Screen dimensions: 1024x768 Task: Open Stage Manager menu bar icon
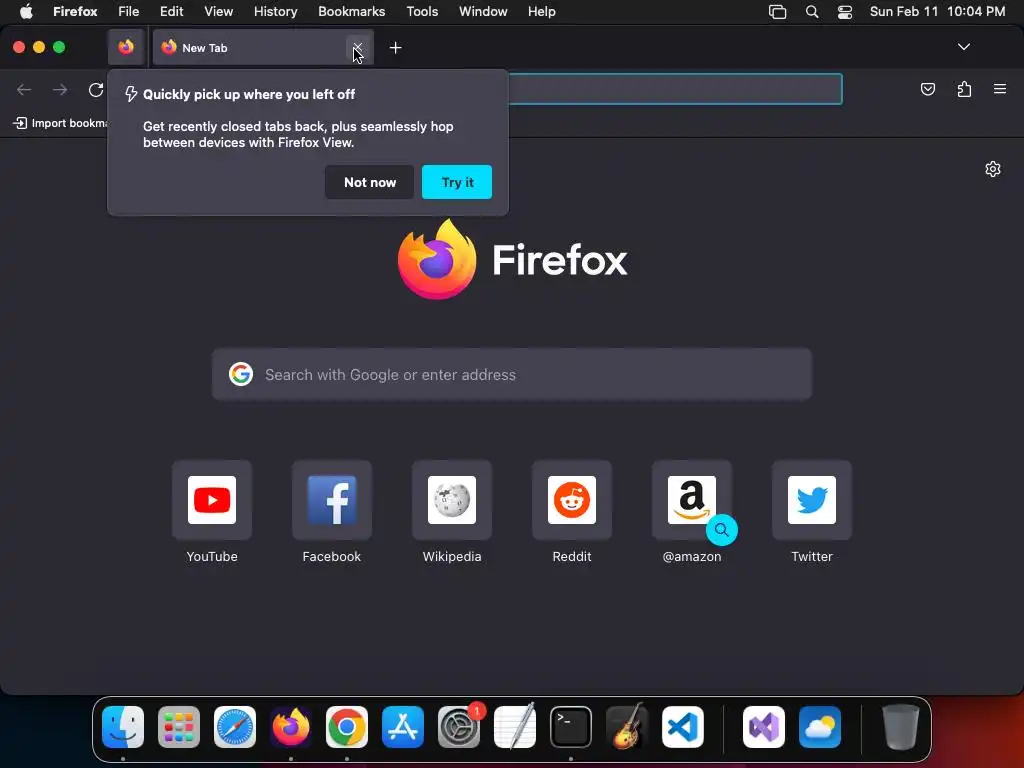[x=777, y=12]
